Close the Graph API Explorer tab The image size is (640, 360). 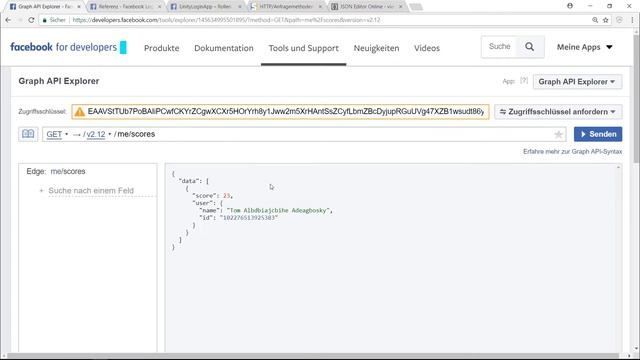(79, 7)
